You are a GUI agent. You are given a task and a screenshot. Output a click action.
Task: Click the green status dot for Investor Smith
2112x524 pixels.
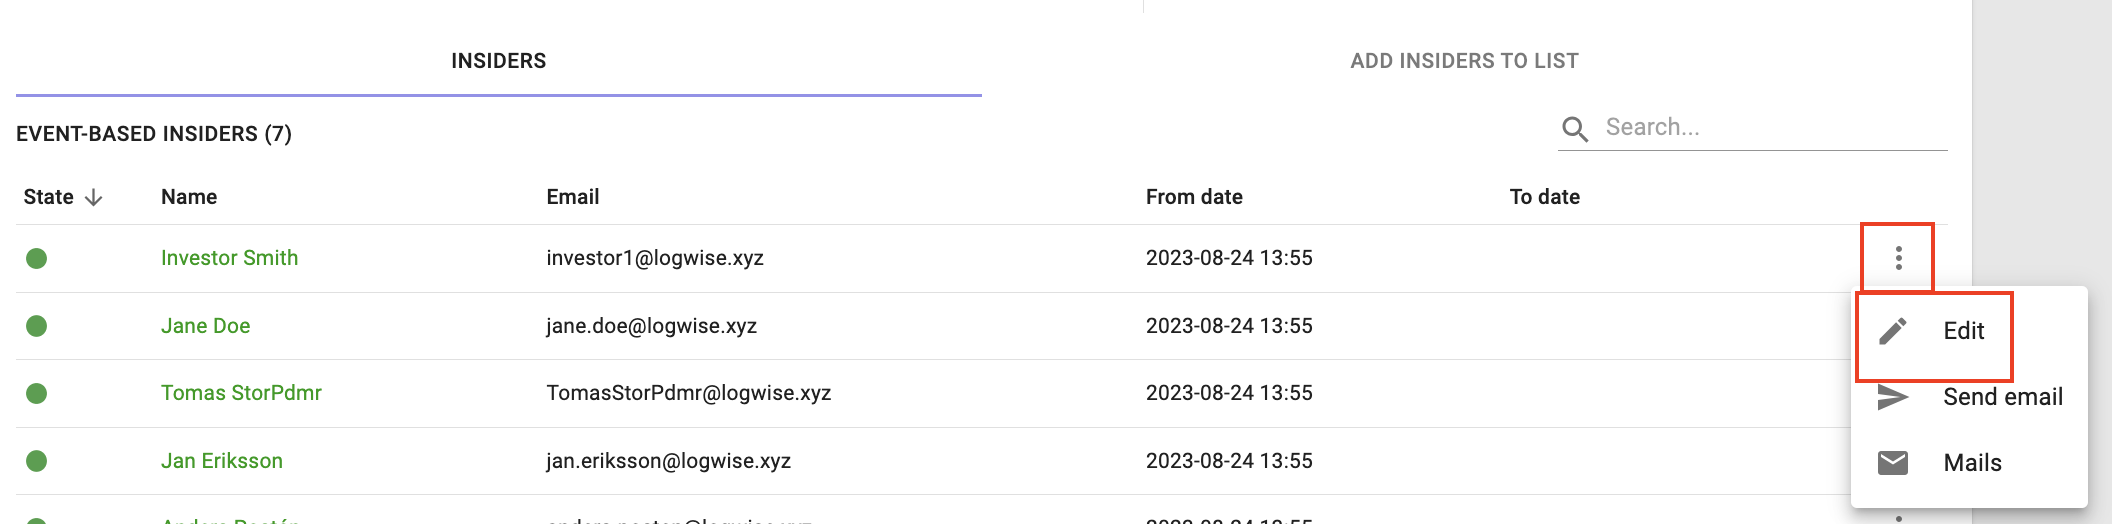[x=37, y=258]
